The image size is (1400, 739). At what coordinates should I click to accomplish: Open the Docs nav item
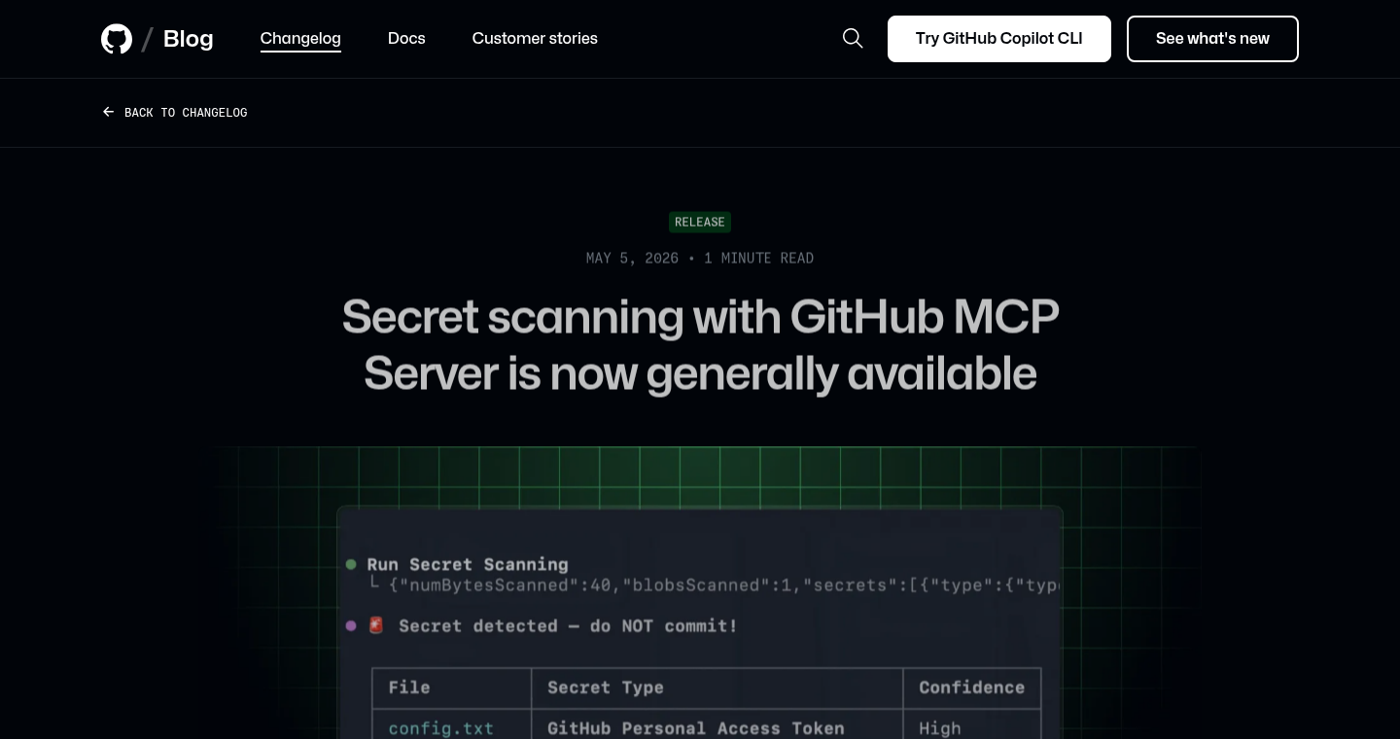pyautogui.click(x=406, y=38)
